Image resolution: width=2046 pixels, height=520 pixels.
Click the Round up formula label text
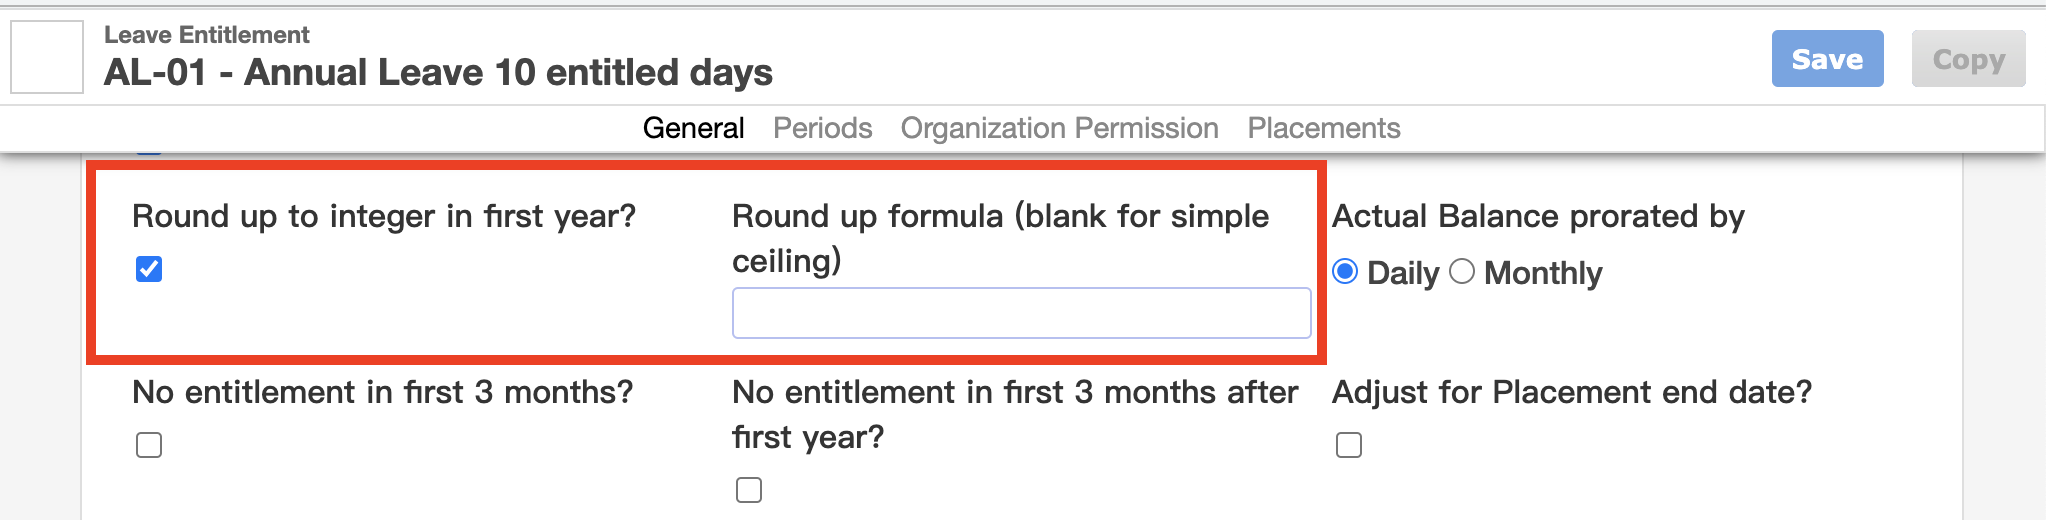pos(1000,238)
